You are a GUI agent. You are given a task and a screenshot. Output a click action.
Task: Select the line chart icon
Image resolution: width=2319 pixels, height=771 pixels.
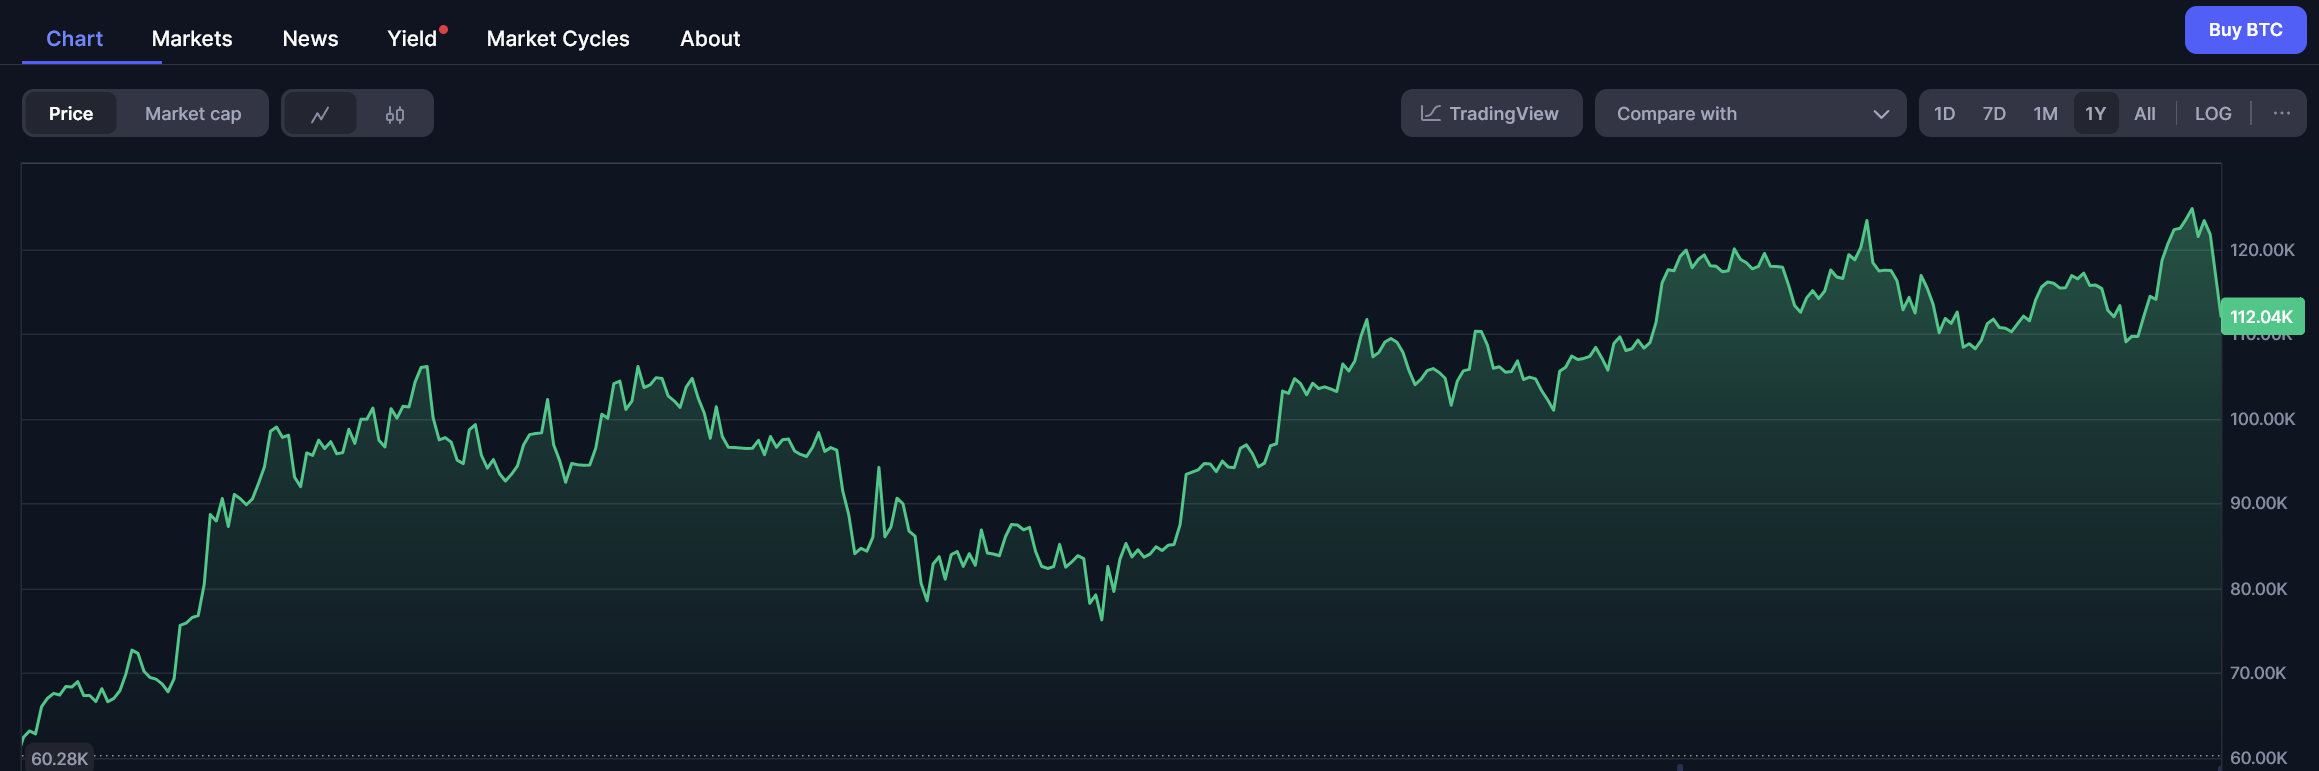[x=320, y=114]
